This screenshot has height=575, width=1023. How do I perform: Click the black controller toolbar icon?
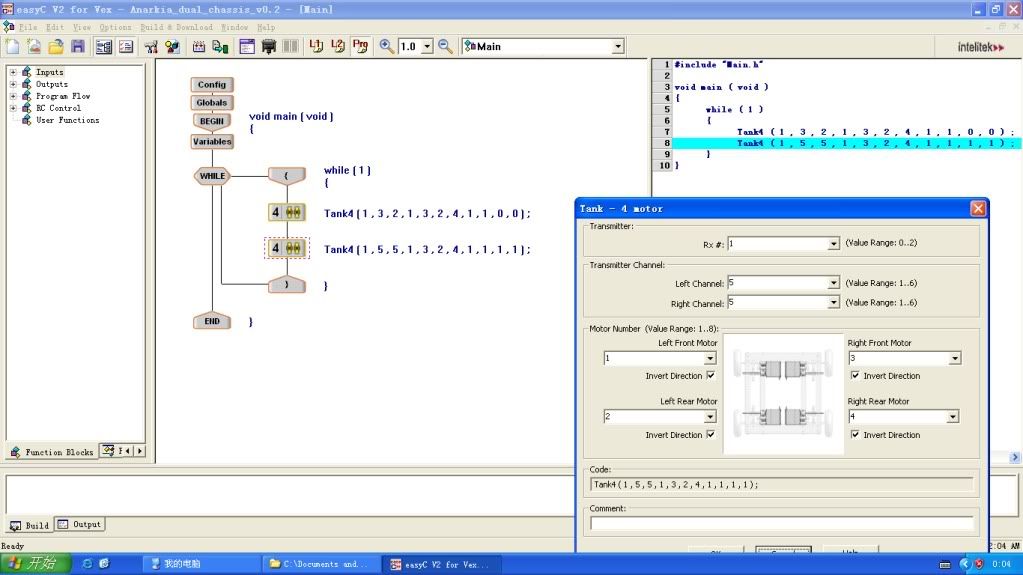pos(269,46)
